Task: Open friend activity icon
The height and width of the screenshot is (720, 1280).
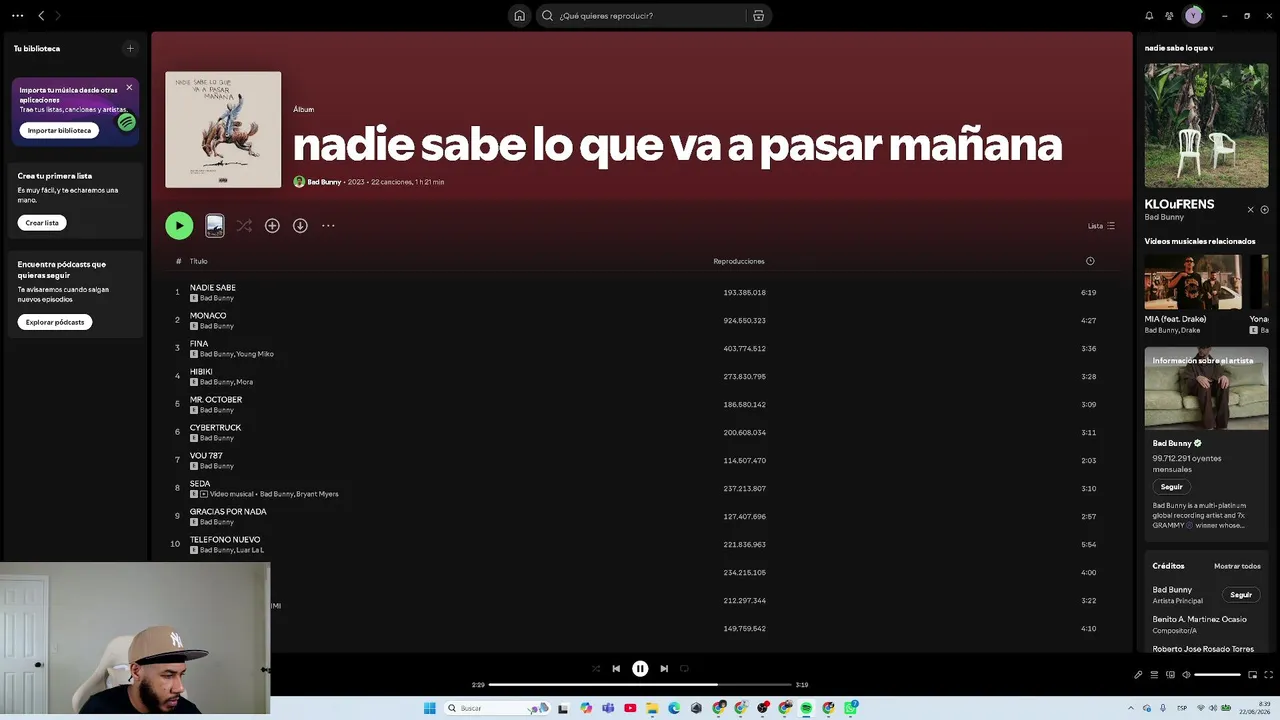Action: point(1169,16)
